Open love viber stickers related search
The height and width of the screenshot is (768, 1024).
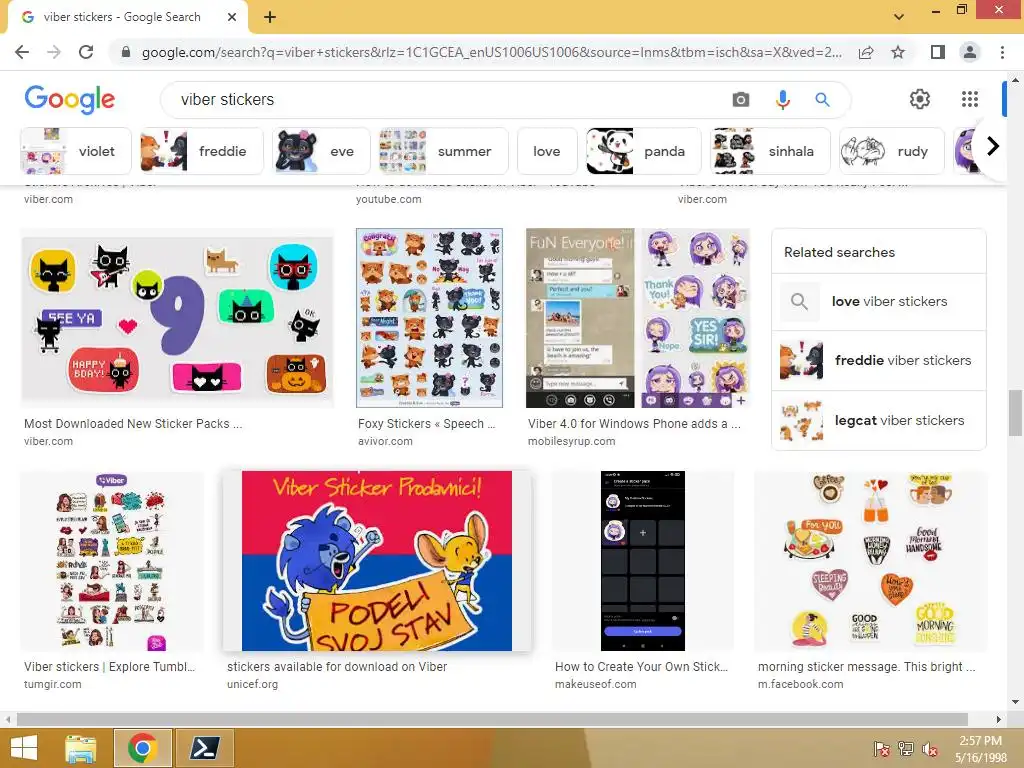(x=878, y=302)
